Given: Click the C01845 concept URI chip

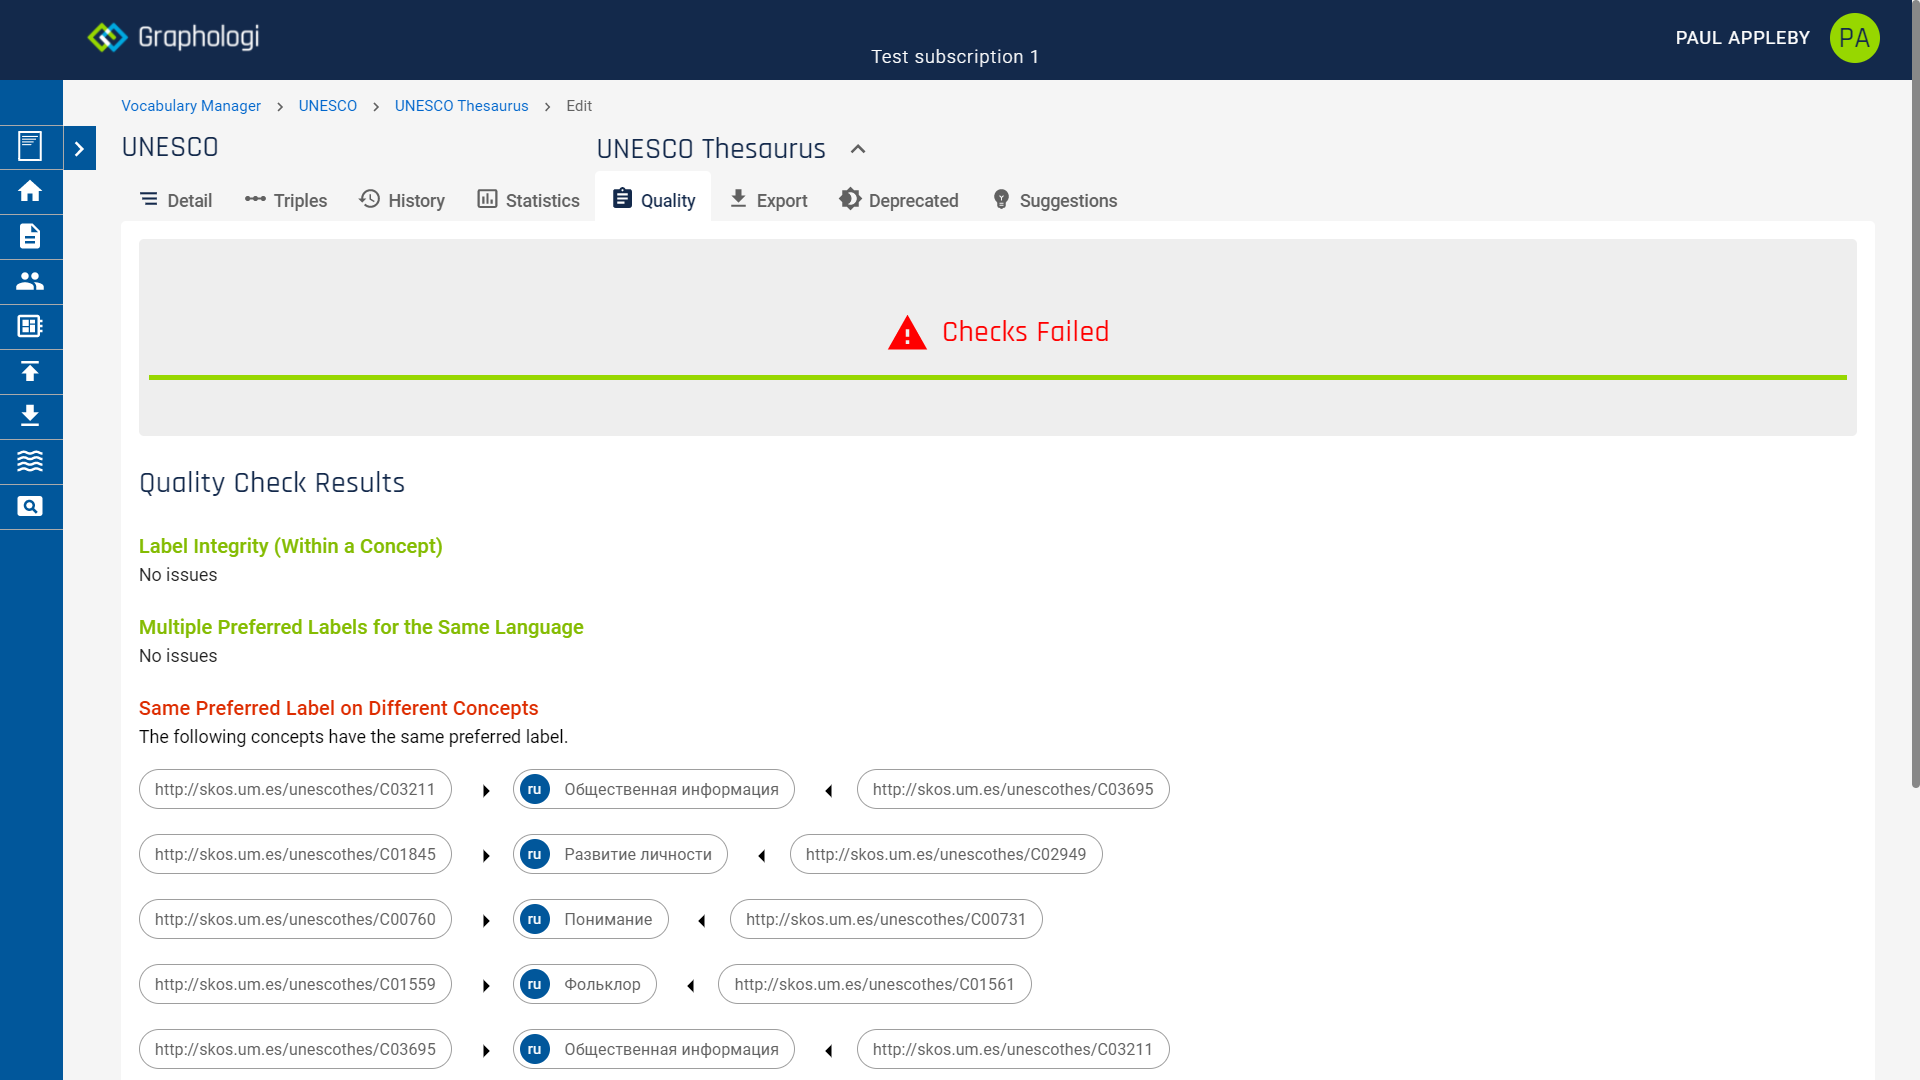Looking at the screenshot, I should click(x=295, y=854).
